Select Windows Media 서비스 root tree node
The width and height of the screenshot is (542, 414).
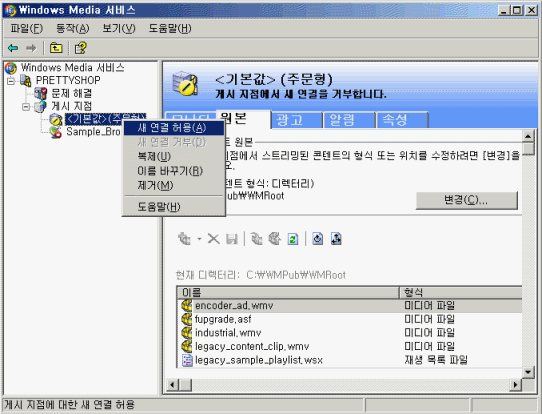pos(72,67)
